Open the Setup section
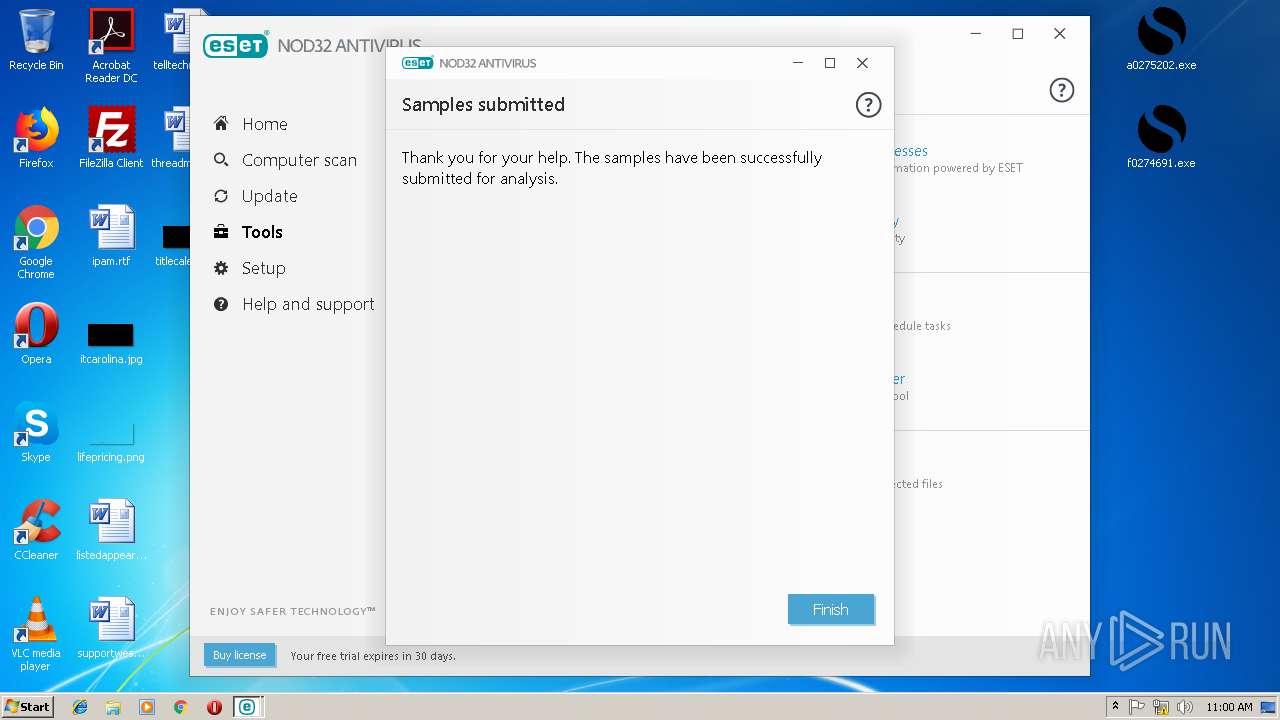 [x=263, y=268]
